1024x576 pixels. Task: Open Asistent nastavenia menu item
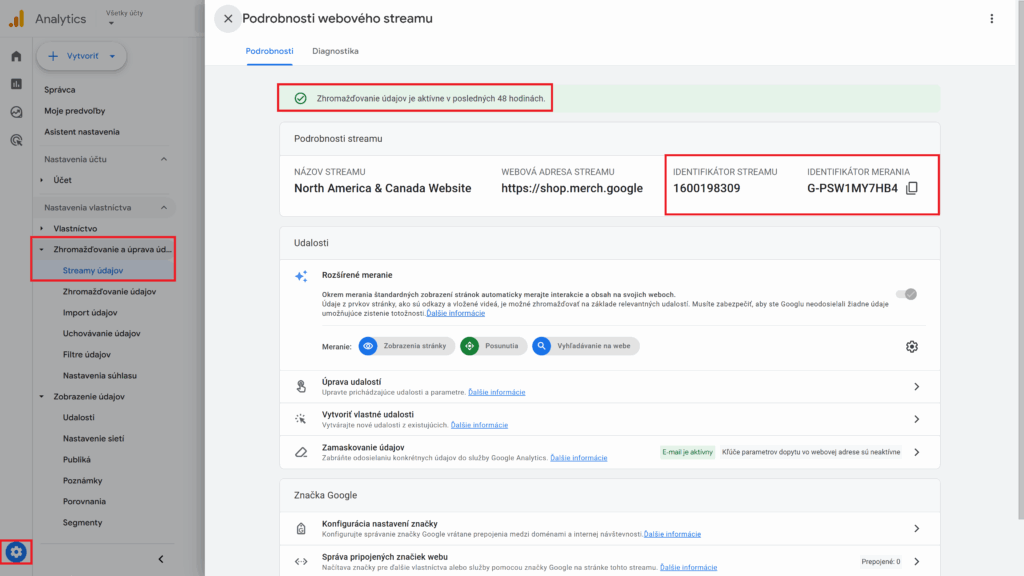(x=82, y=132)
